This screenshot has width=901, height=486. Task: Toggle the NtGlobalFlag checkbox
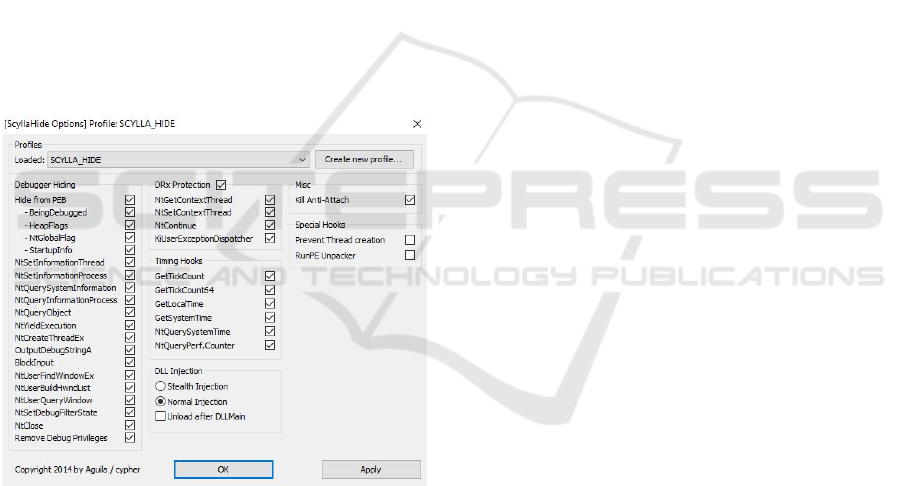tap(130, 237)
